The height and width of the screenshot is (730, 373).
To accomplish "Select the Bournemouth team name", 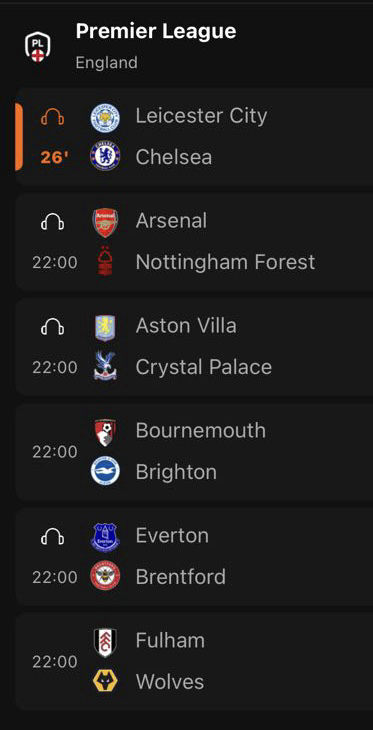I will (201, 431).
